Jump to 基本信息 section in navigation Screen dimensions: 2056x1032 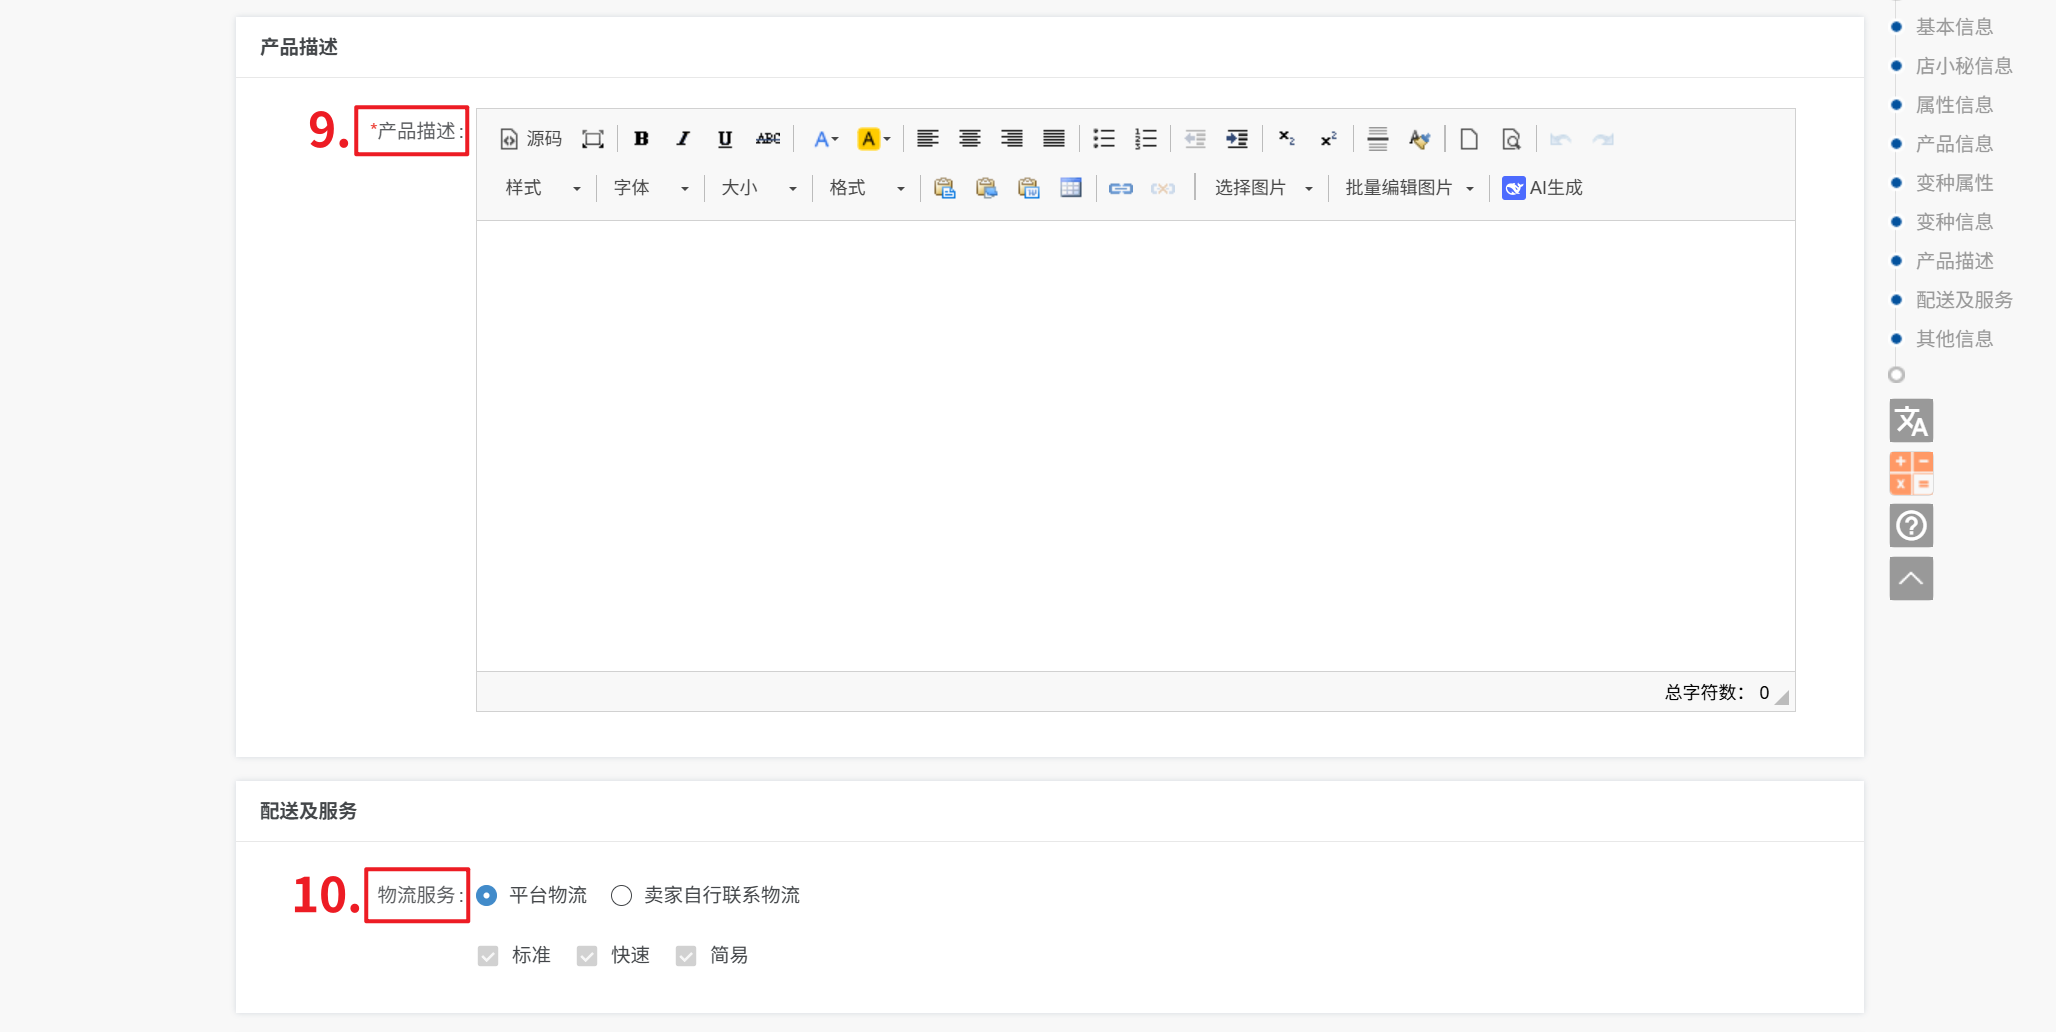click(x=1954, y=27)
